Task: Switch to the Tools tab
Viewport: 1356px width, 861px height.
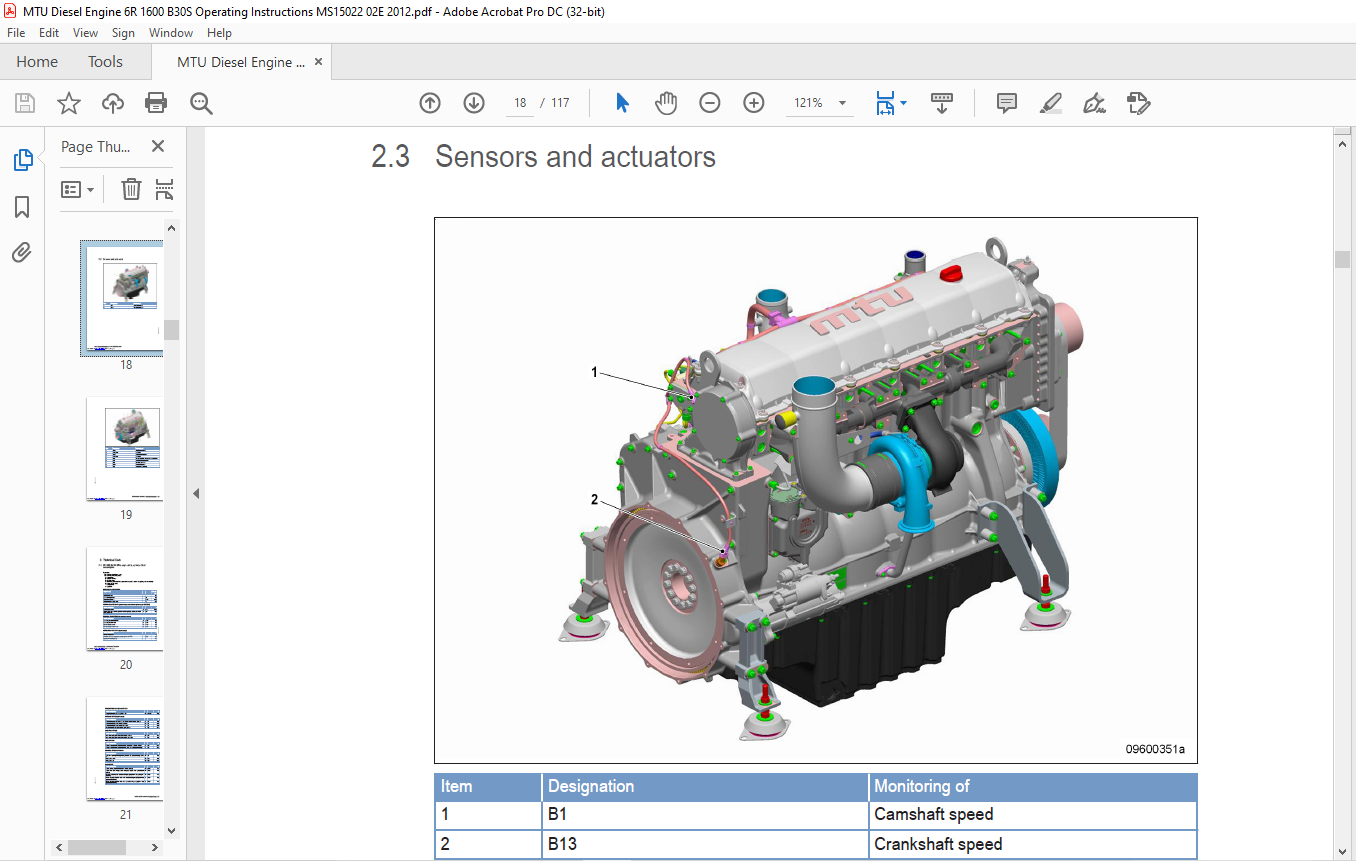Action: tap(105, 62)
